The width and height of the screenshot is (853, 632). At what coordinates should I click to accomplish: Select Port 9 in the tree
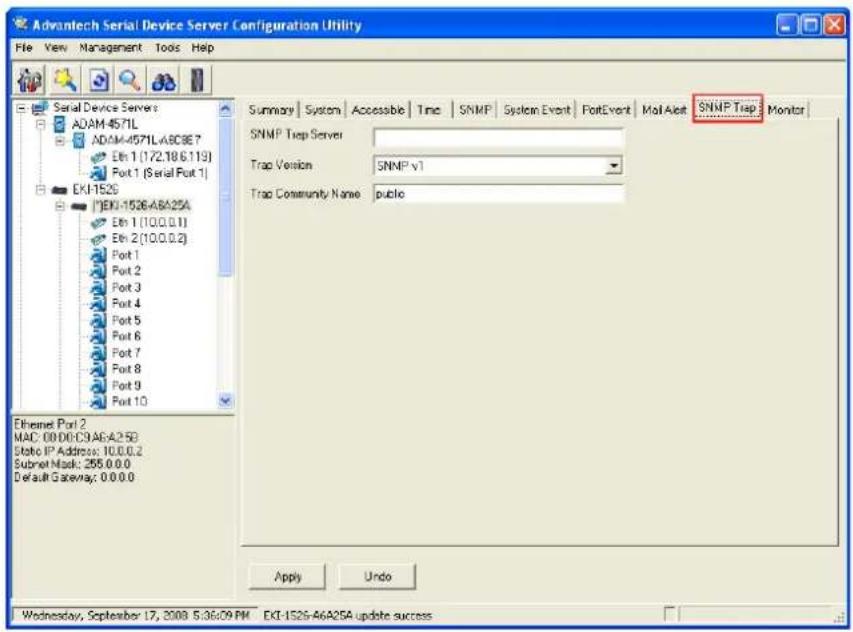point(126,385)
